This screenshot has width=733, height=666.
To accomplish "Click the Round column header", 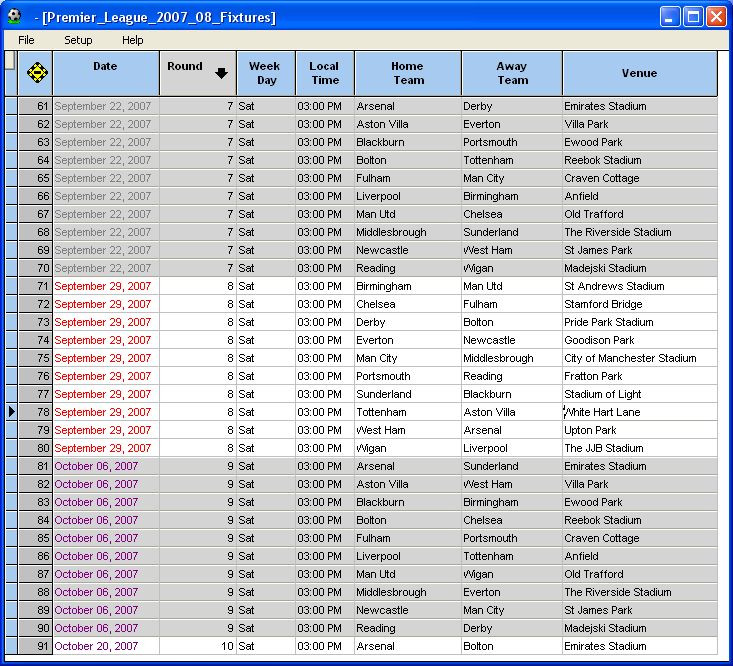I will click(198, 73).
